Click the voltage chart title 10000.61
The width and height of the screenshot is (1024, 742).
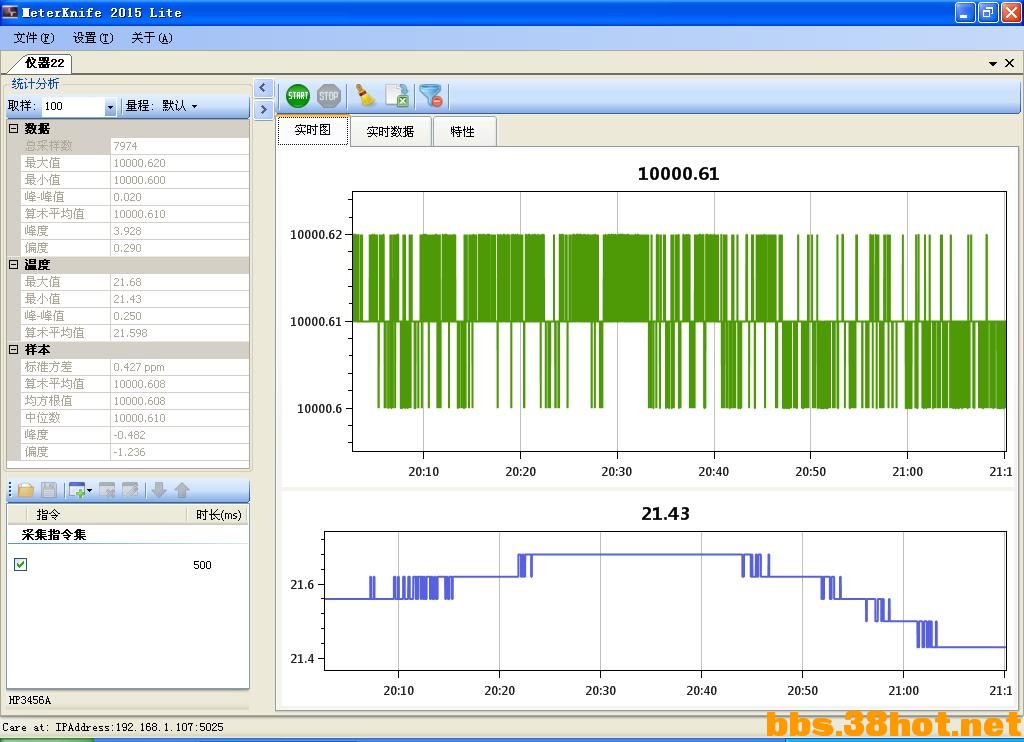[678, 174]
